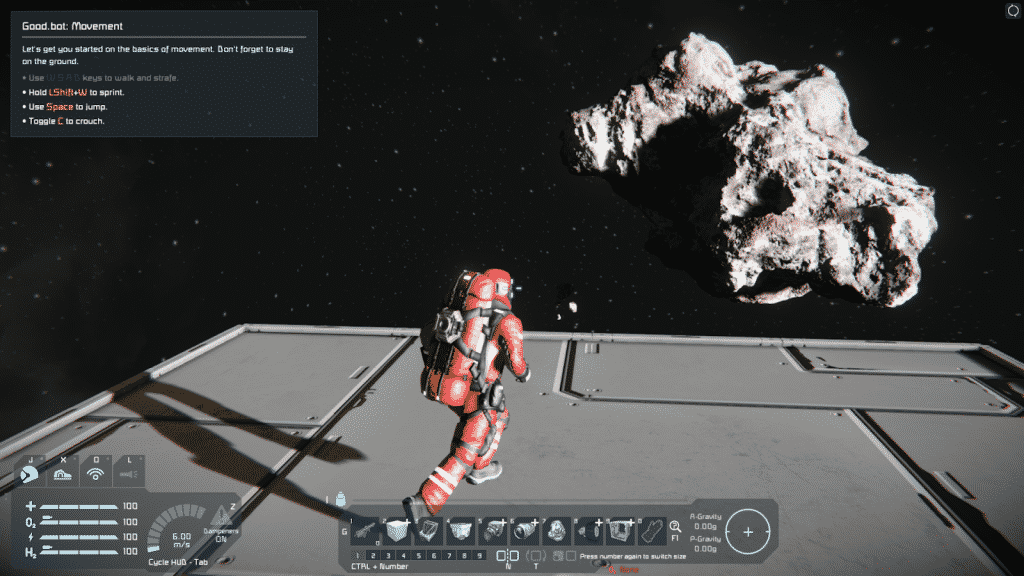The height and width of the screenshot is (576, 1024).
Task: Select the jetpack status icon
Action: (30, 473)
